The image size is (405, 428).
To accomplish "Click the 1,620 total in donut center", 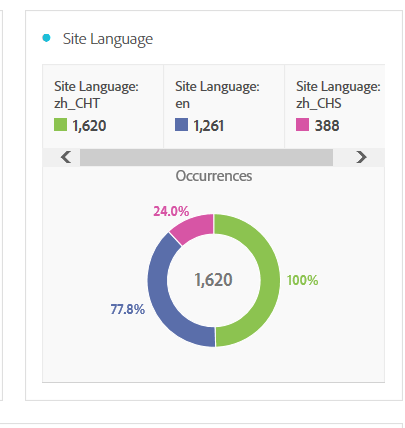I will 213,280.
